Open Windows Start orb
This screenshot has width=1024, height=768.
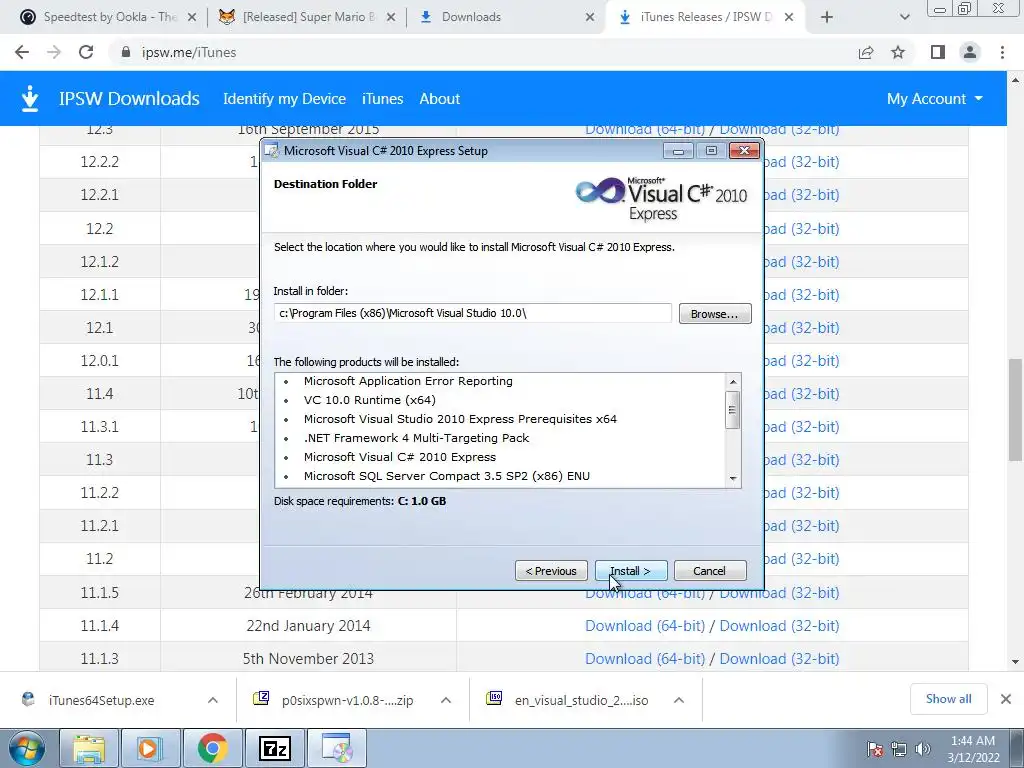coord(27,748)
